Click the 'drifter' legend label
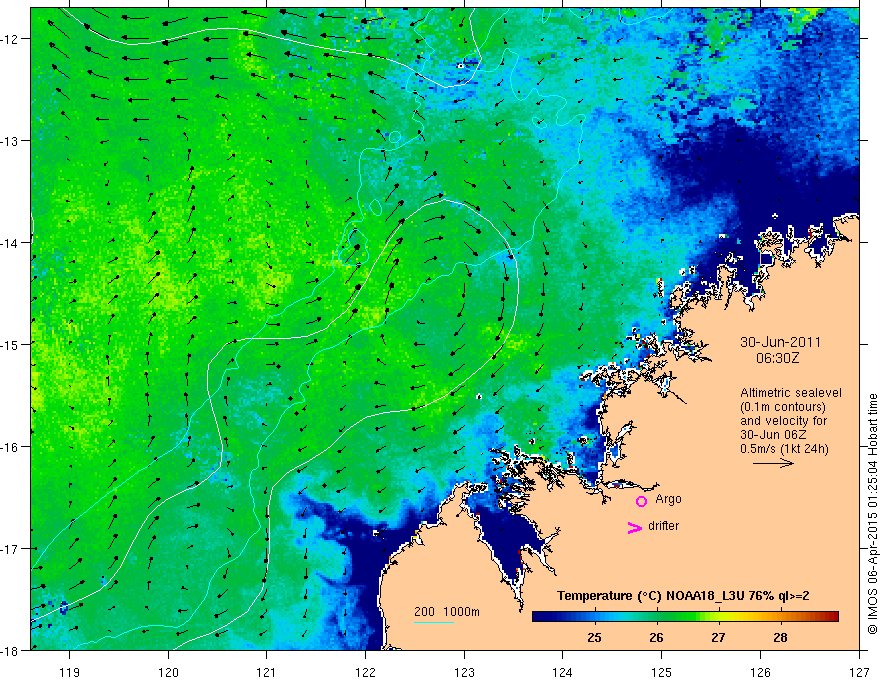The height and width of the screenshot is (680, 880). [663, 526]
